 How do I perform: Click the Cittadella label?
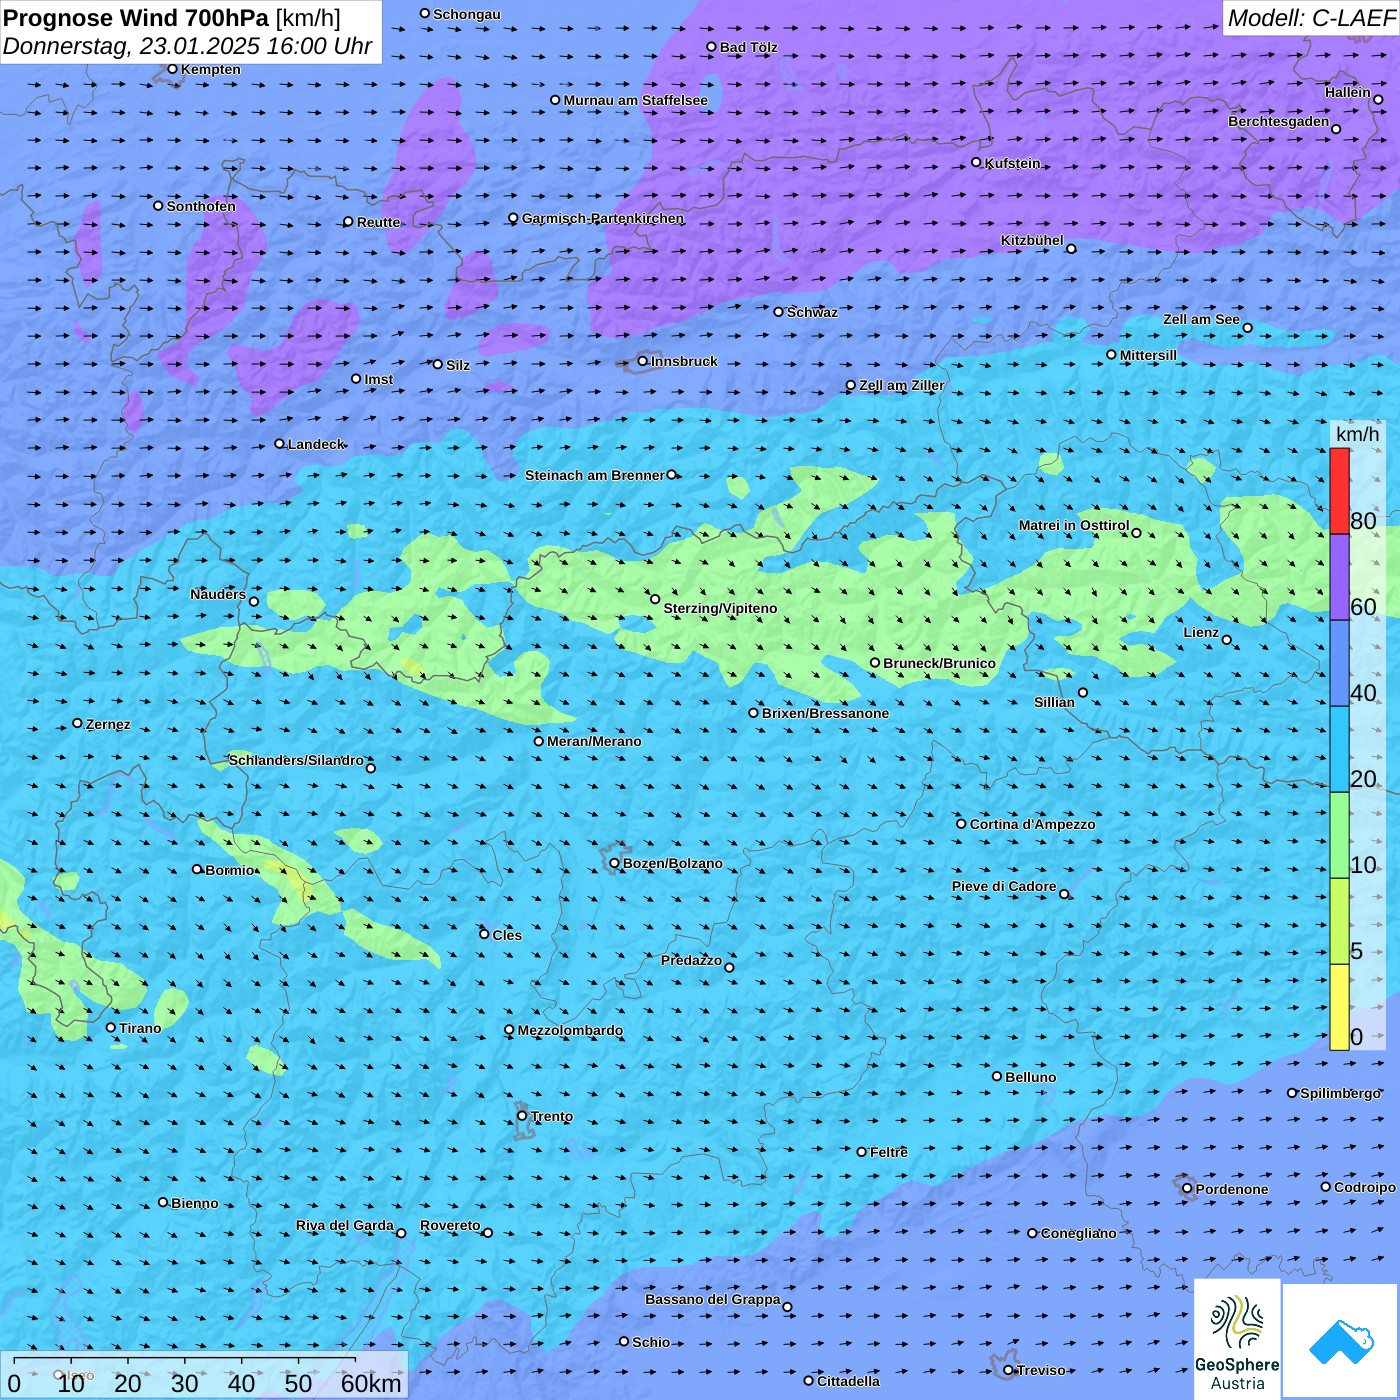(849, 1381)
